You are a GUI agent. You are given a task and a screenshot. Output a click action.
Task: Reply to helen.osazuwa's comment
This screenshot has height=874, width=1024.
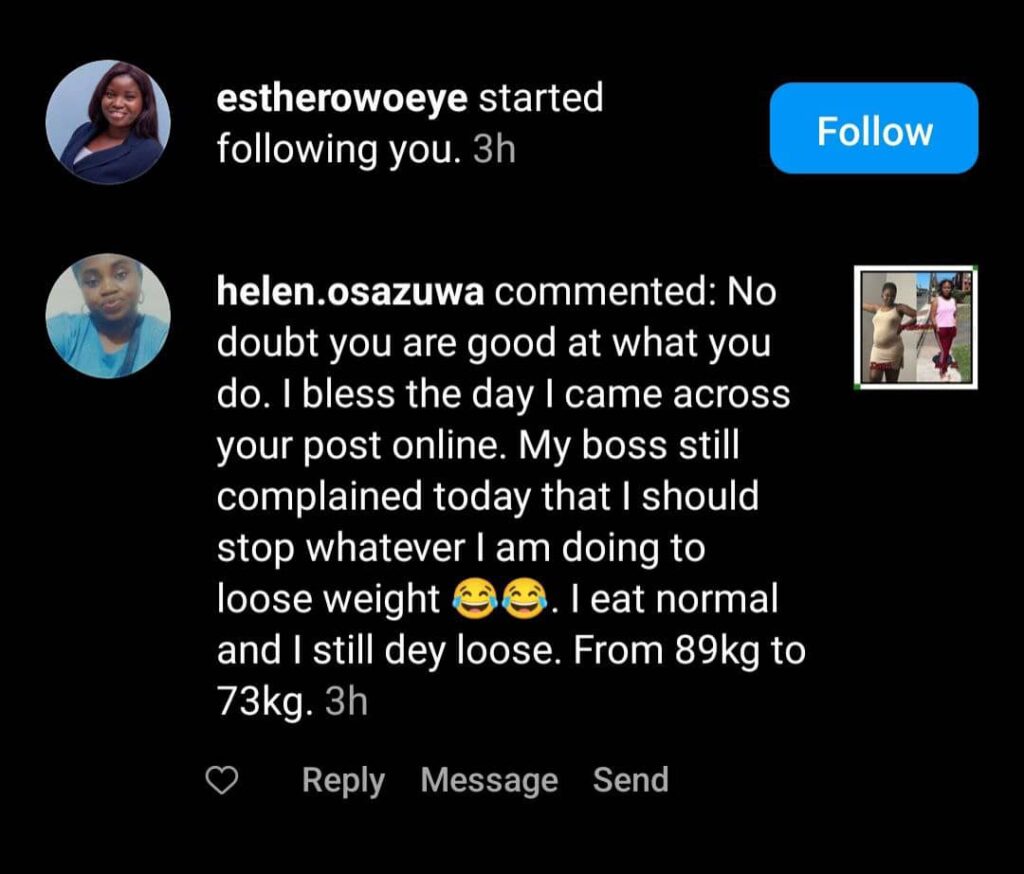(343, 781)
